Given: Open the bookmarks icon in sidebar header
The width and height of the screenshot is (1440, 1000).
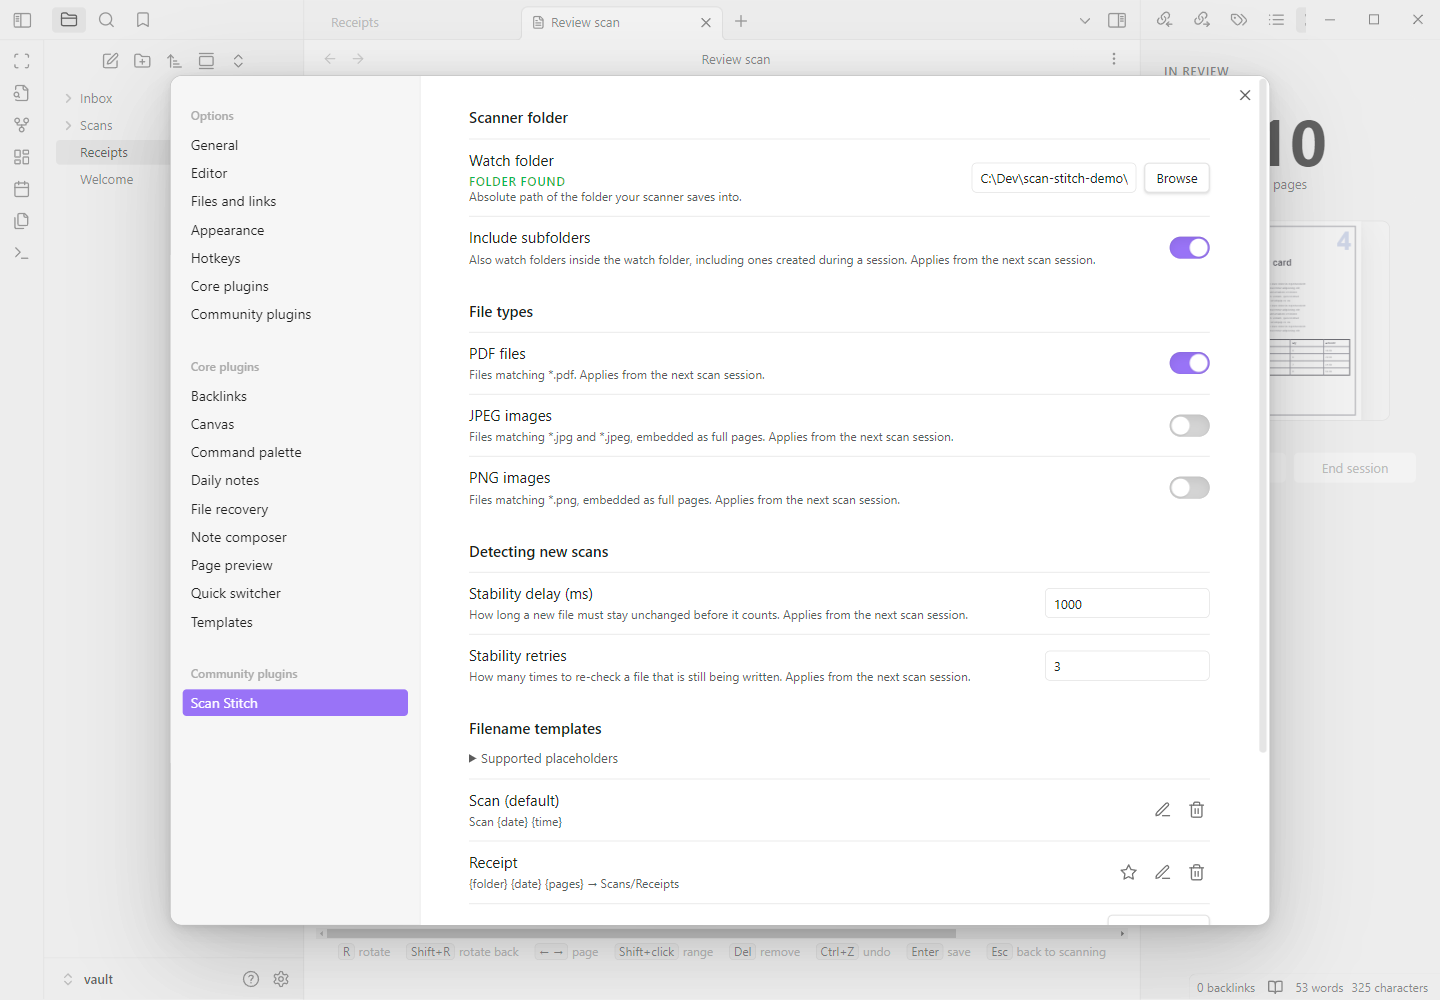Looking at the screenshot, I should (143, 20).
